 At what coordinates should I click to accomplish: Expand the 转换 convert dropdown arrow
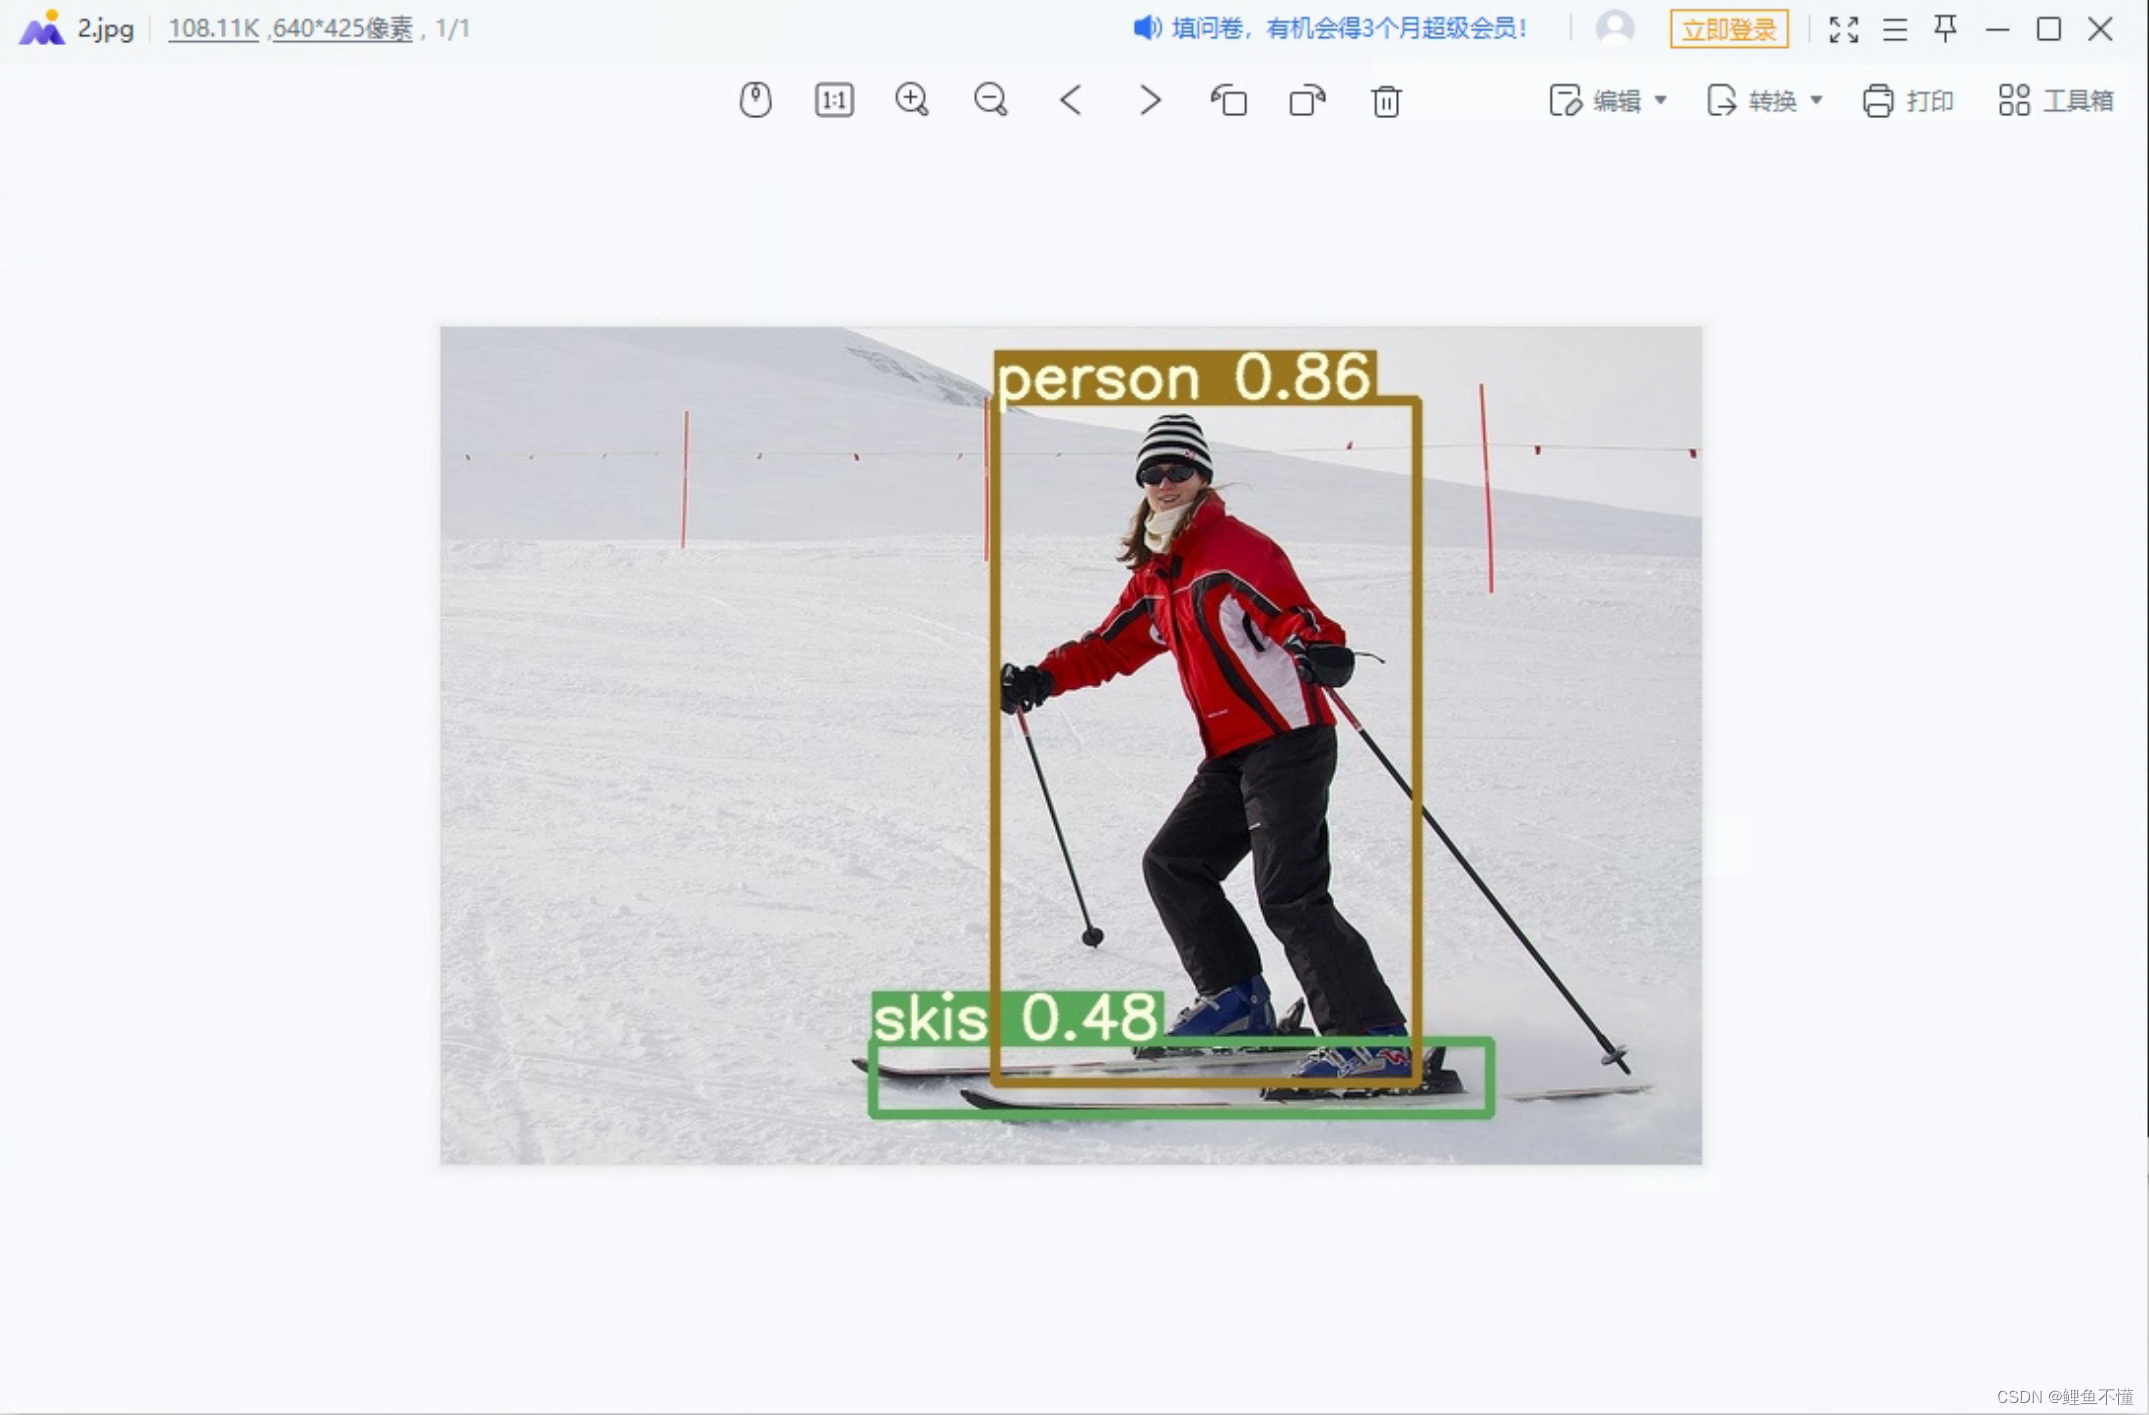pos(1817,100)
